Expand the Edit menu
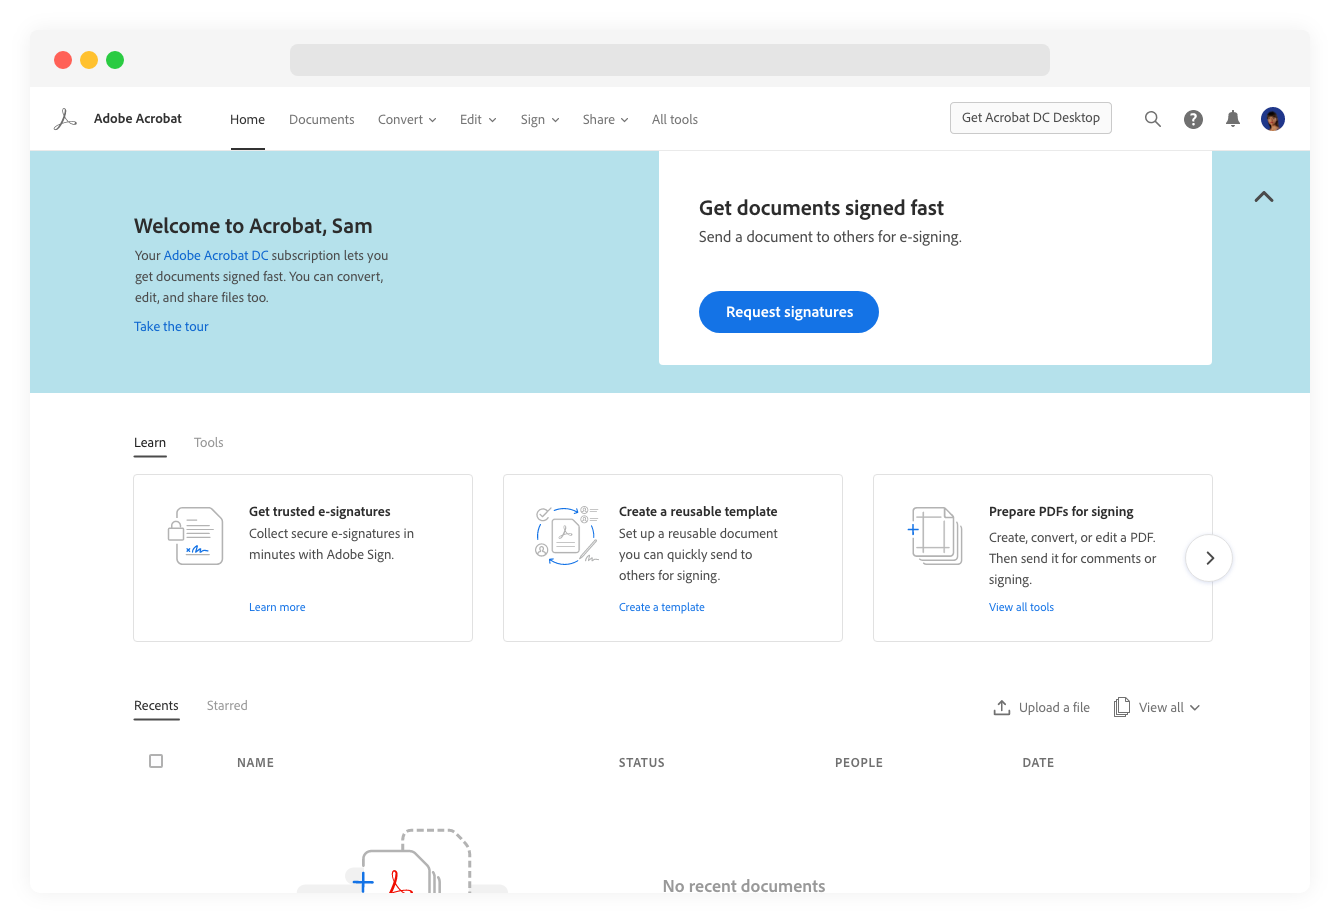Viewport: 1340px width, 923px height. [x=478, y=120]
